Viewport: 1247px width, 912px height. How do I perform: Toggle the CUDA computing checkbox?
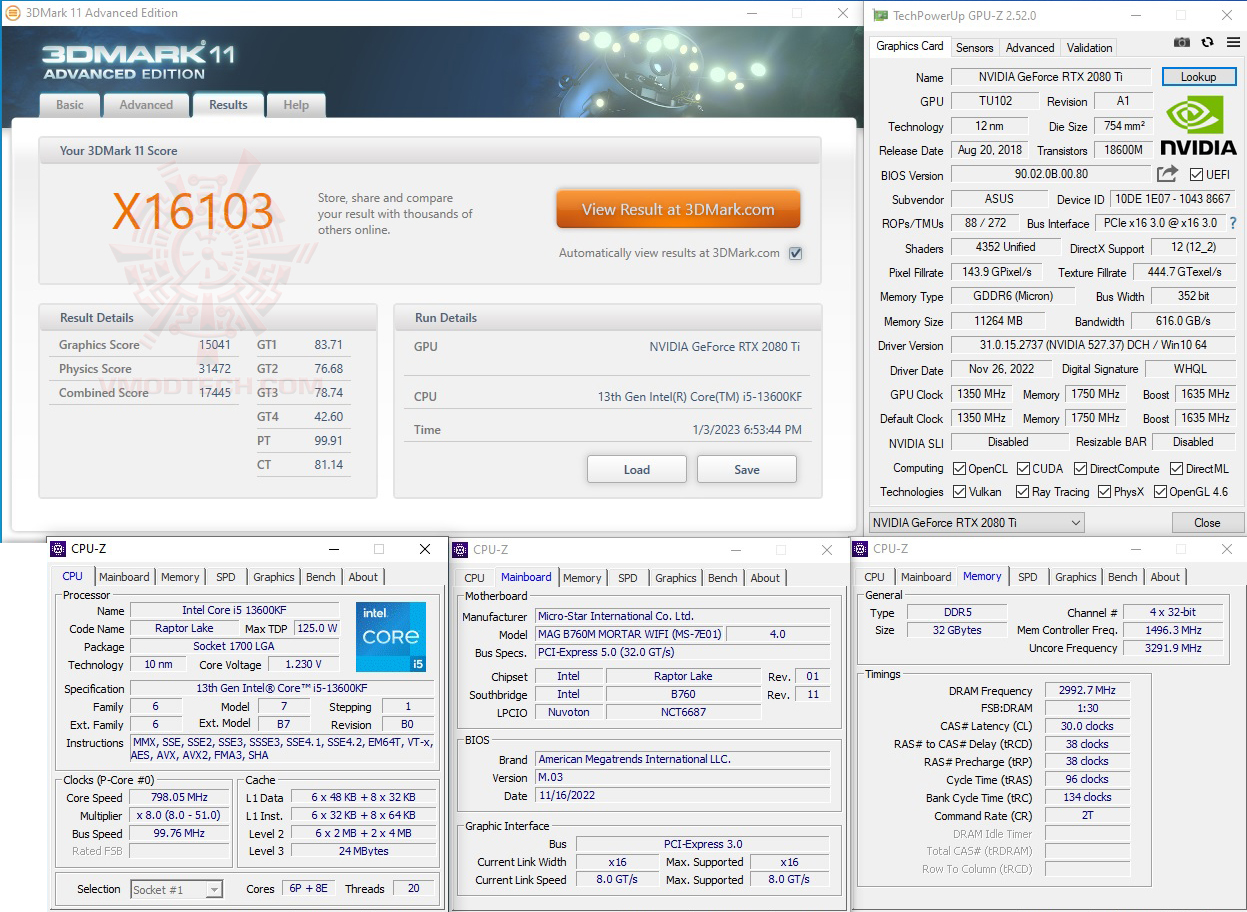pos(1021,468)
